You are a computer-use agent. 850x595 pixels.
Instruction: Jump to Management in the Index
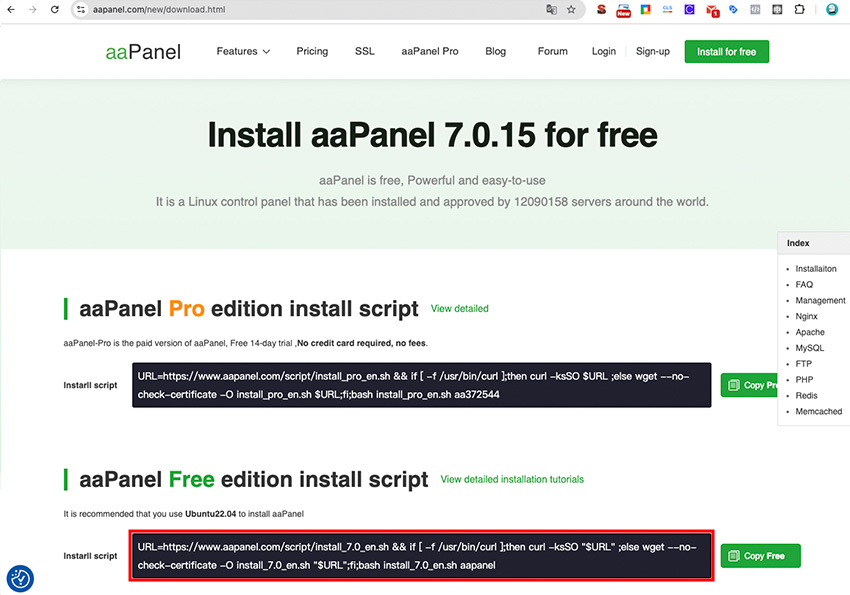[x=820, y=300]
